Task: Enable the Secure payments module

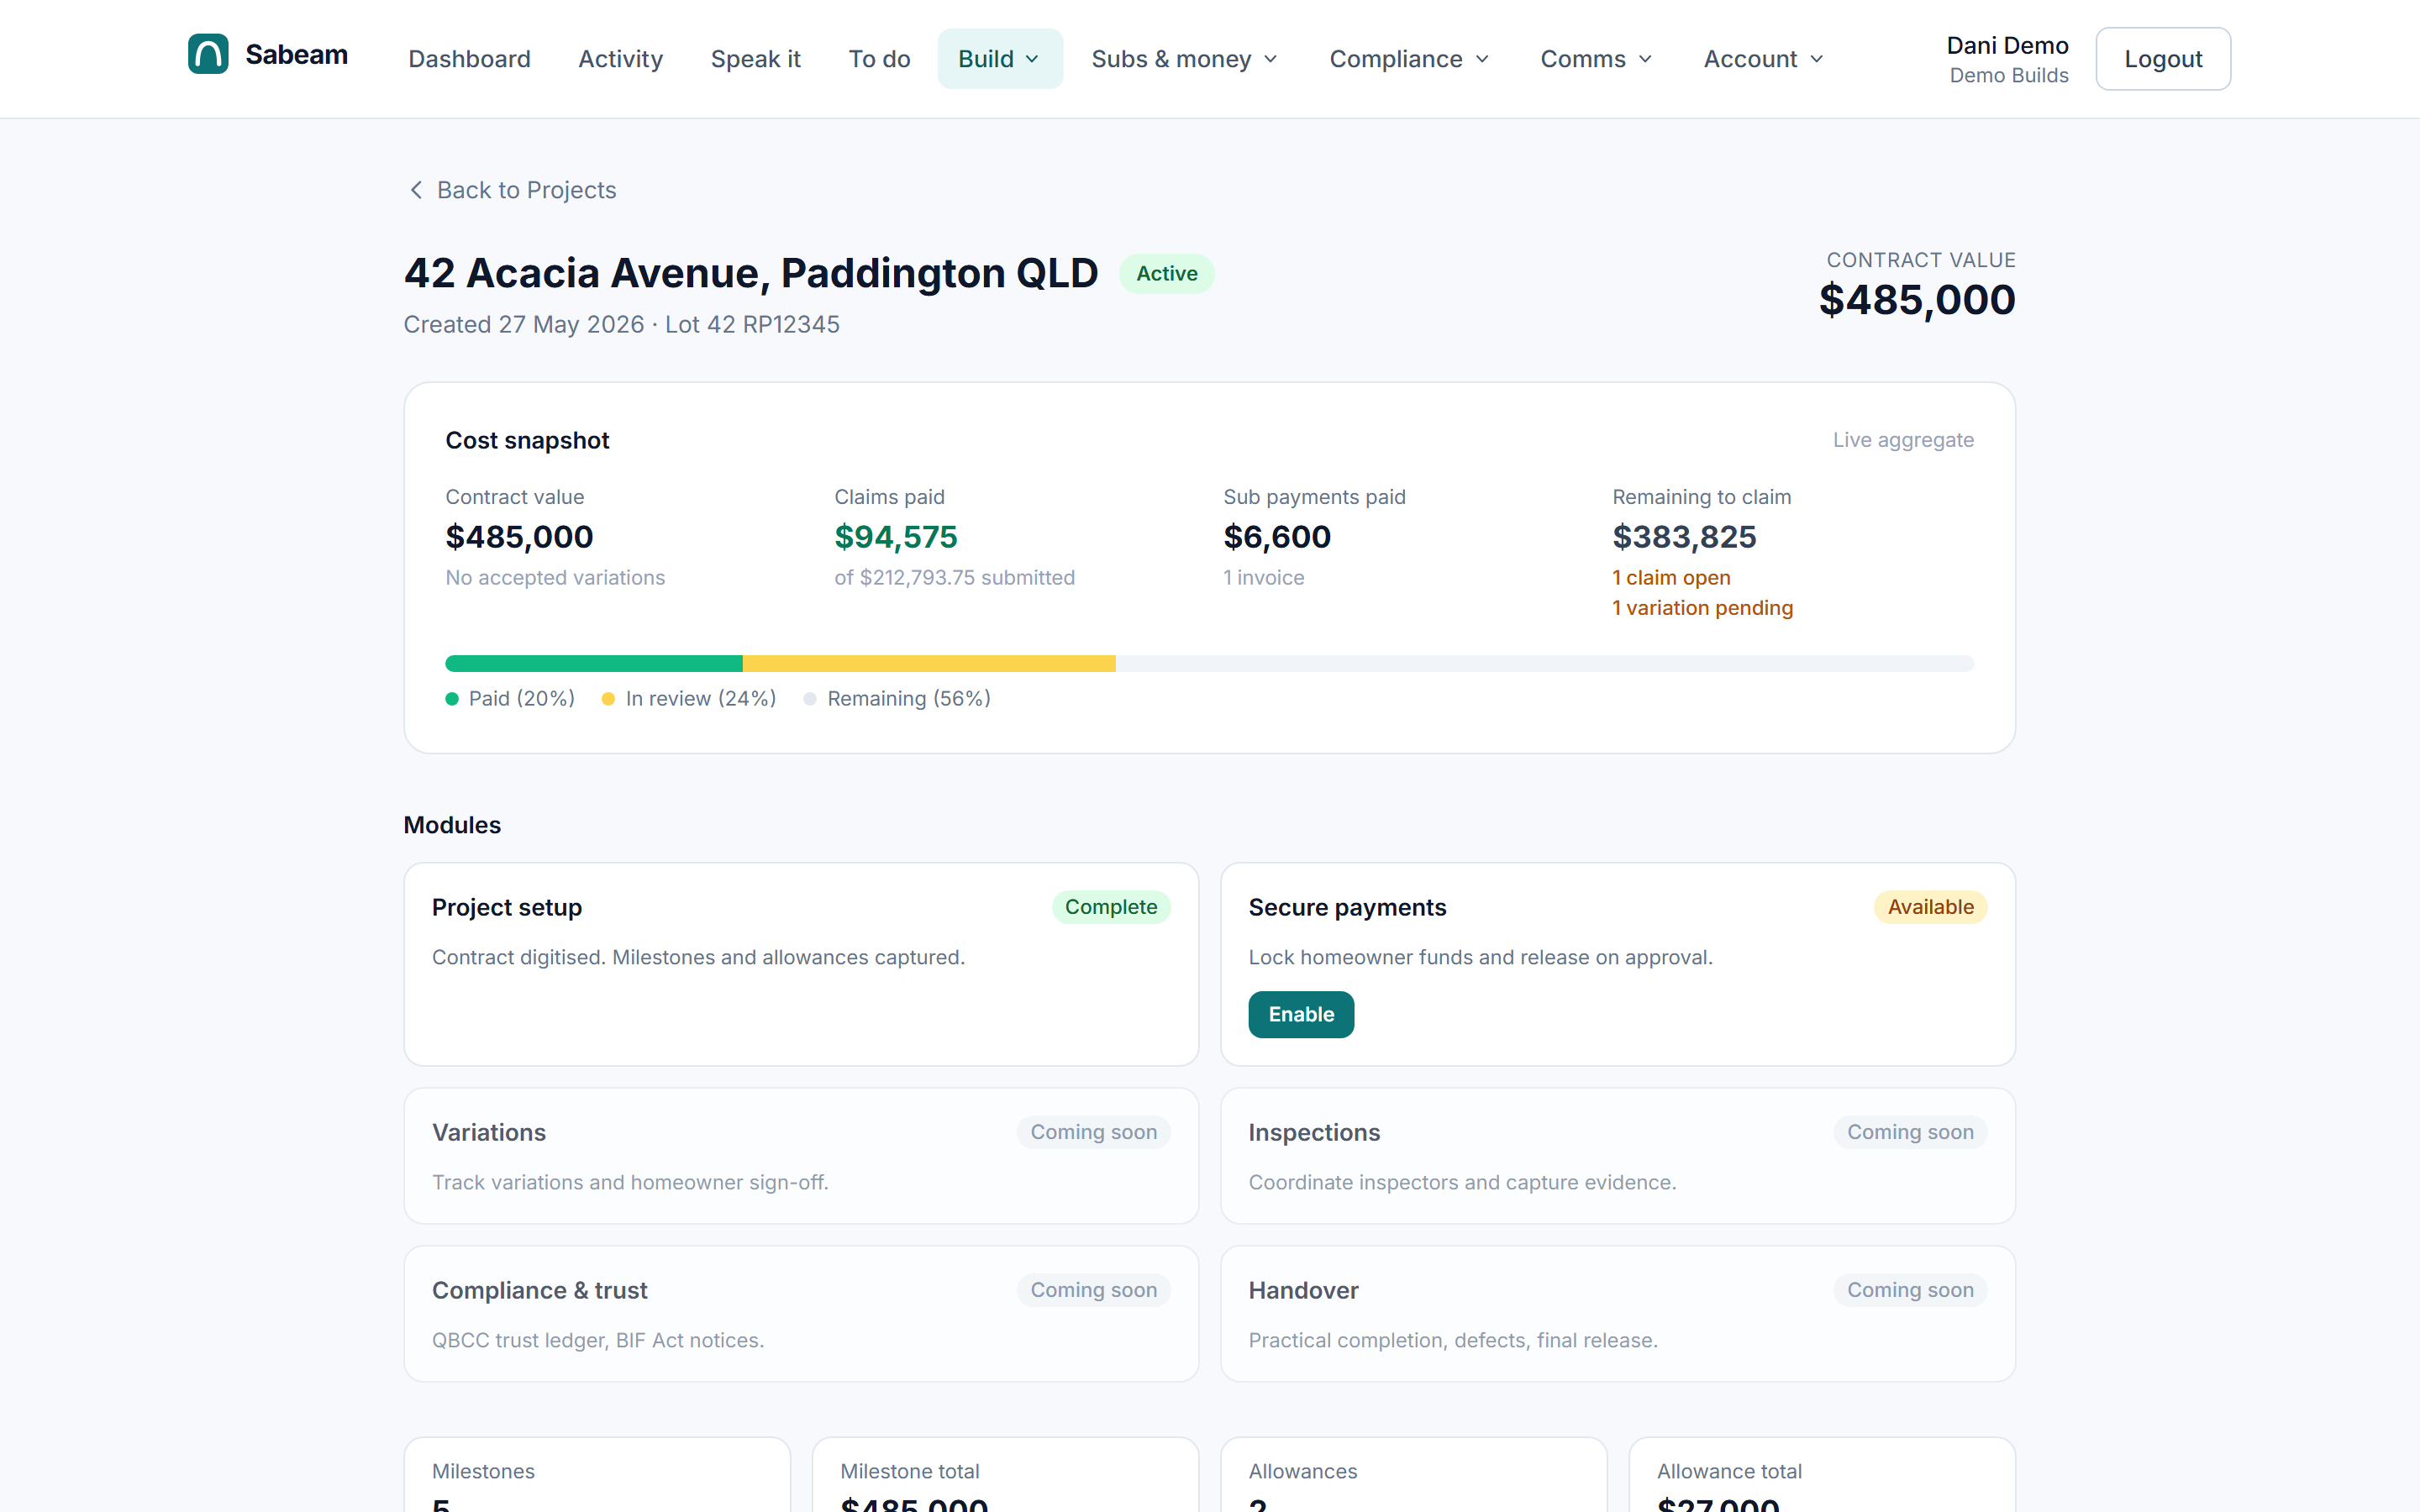Action: pos(1301,1014)
